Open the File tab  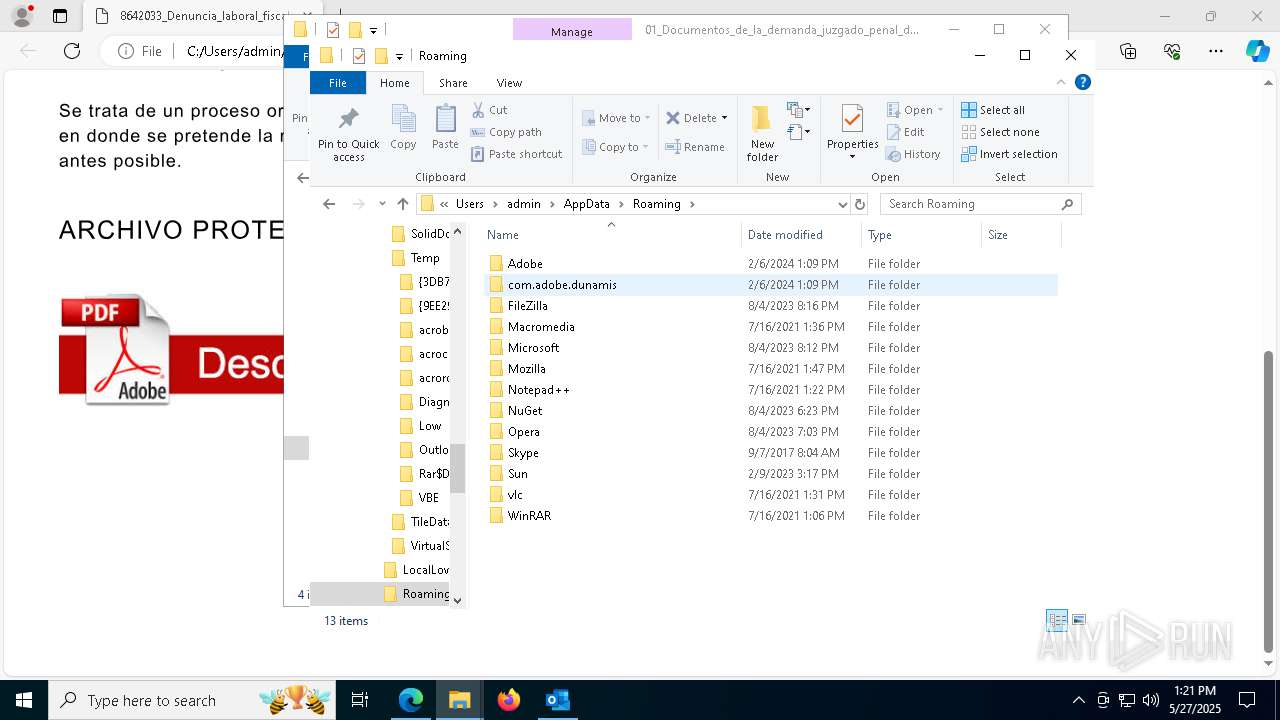point(338,83)
